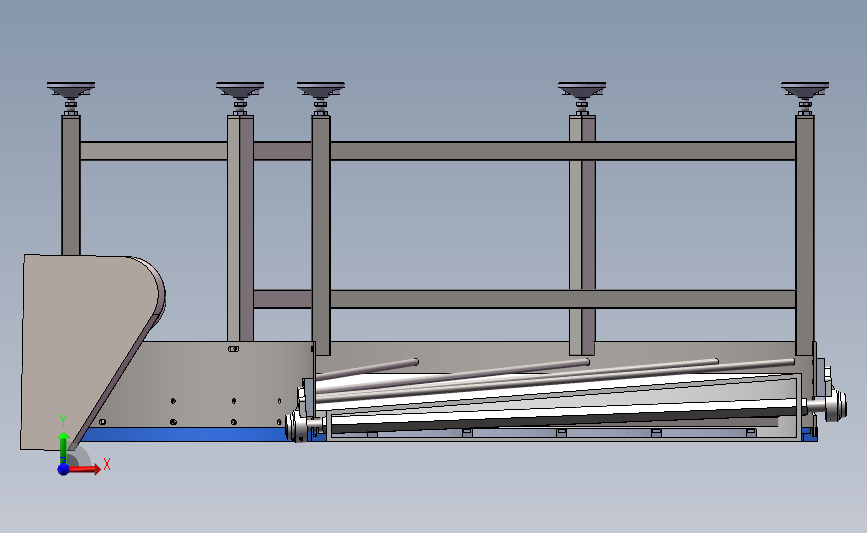Click the green Y axis arrow of triad

[x=63, y=446]
